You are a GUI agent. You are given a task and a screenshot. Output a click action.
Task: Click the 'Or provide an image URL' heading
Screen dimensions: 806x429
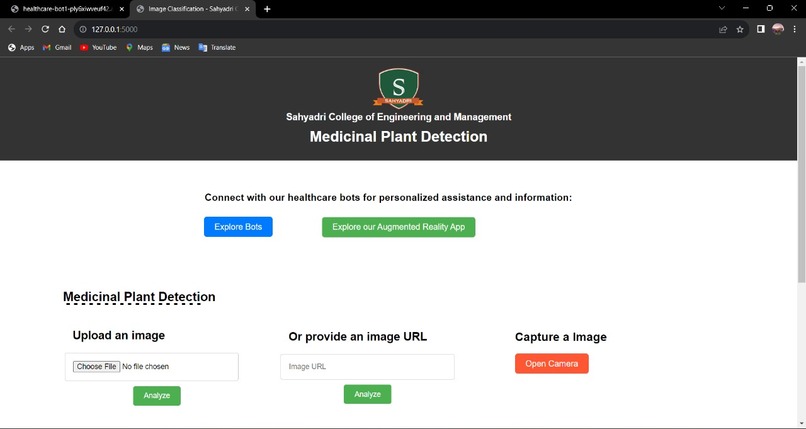pos(357,337)
